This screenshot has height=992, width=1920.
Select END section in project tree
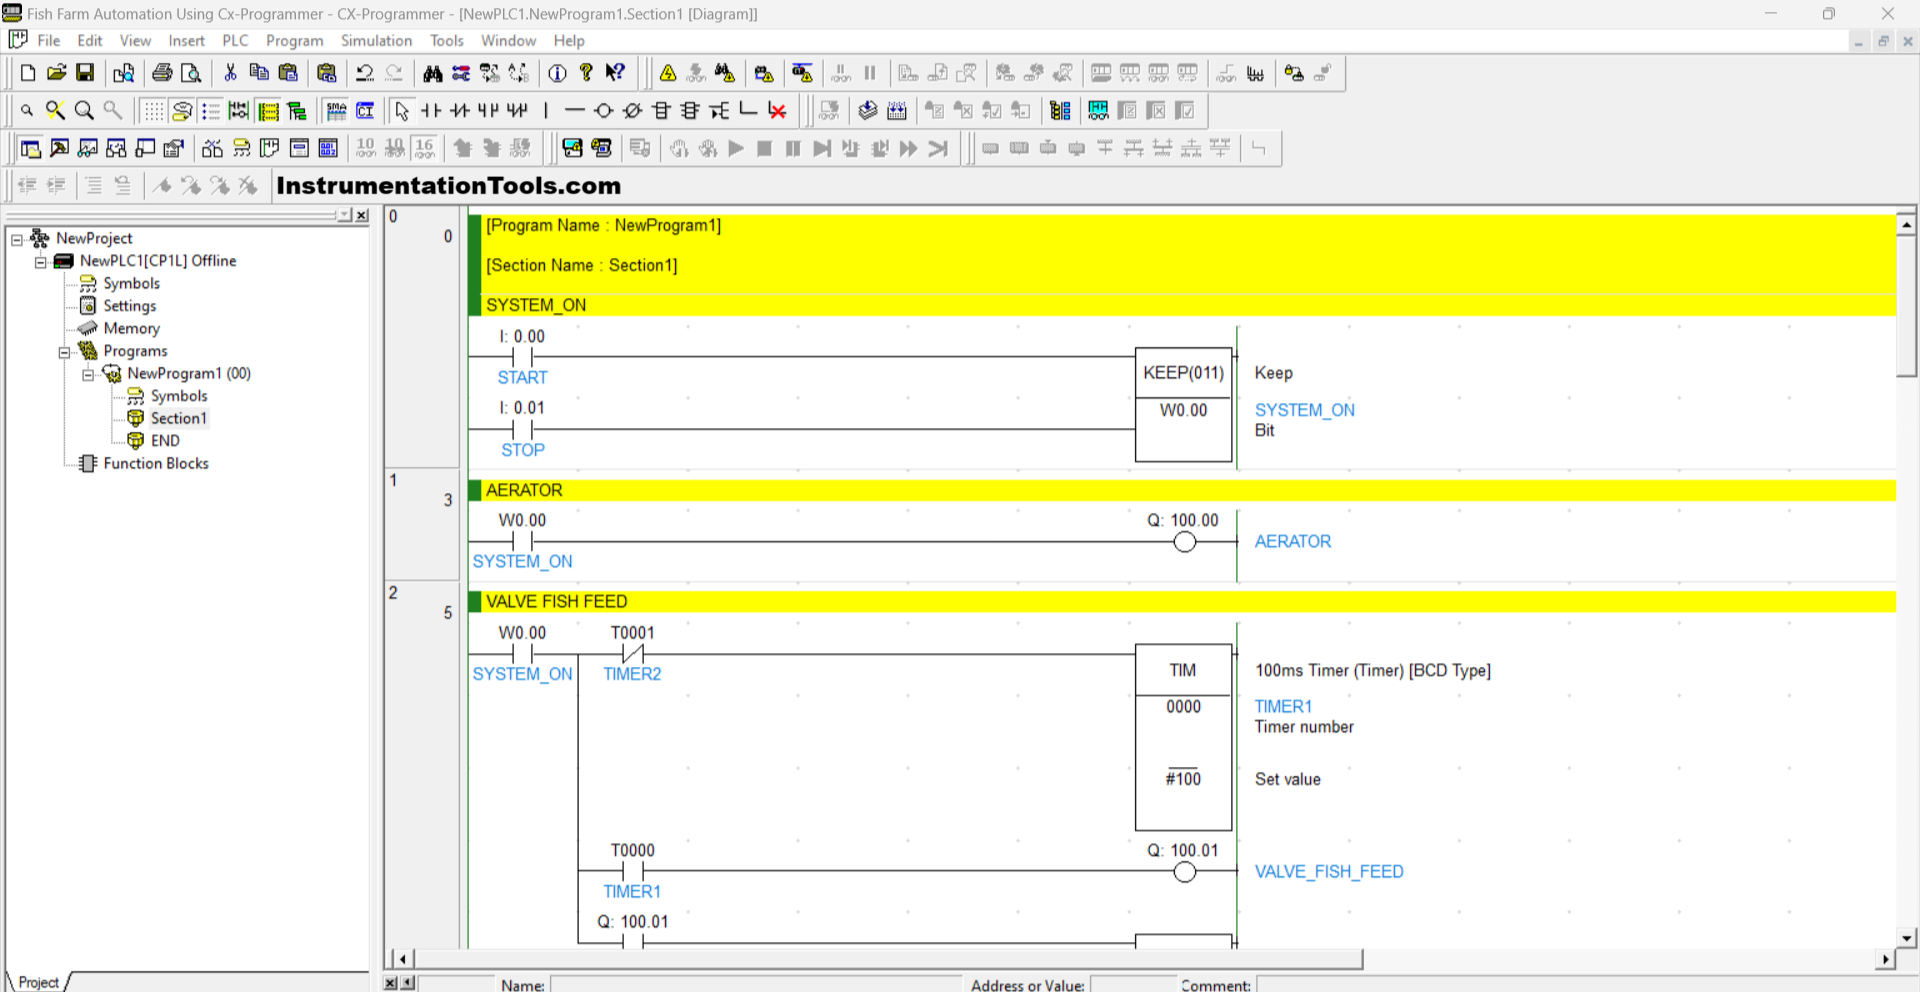(x=165, y=441)
